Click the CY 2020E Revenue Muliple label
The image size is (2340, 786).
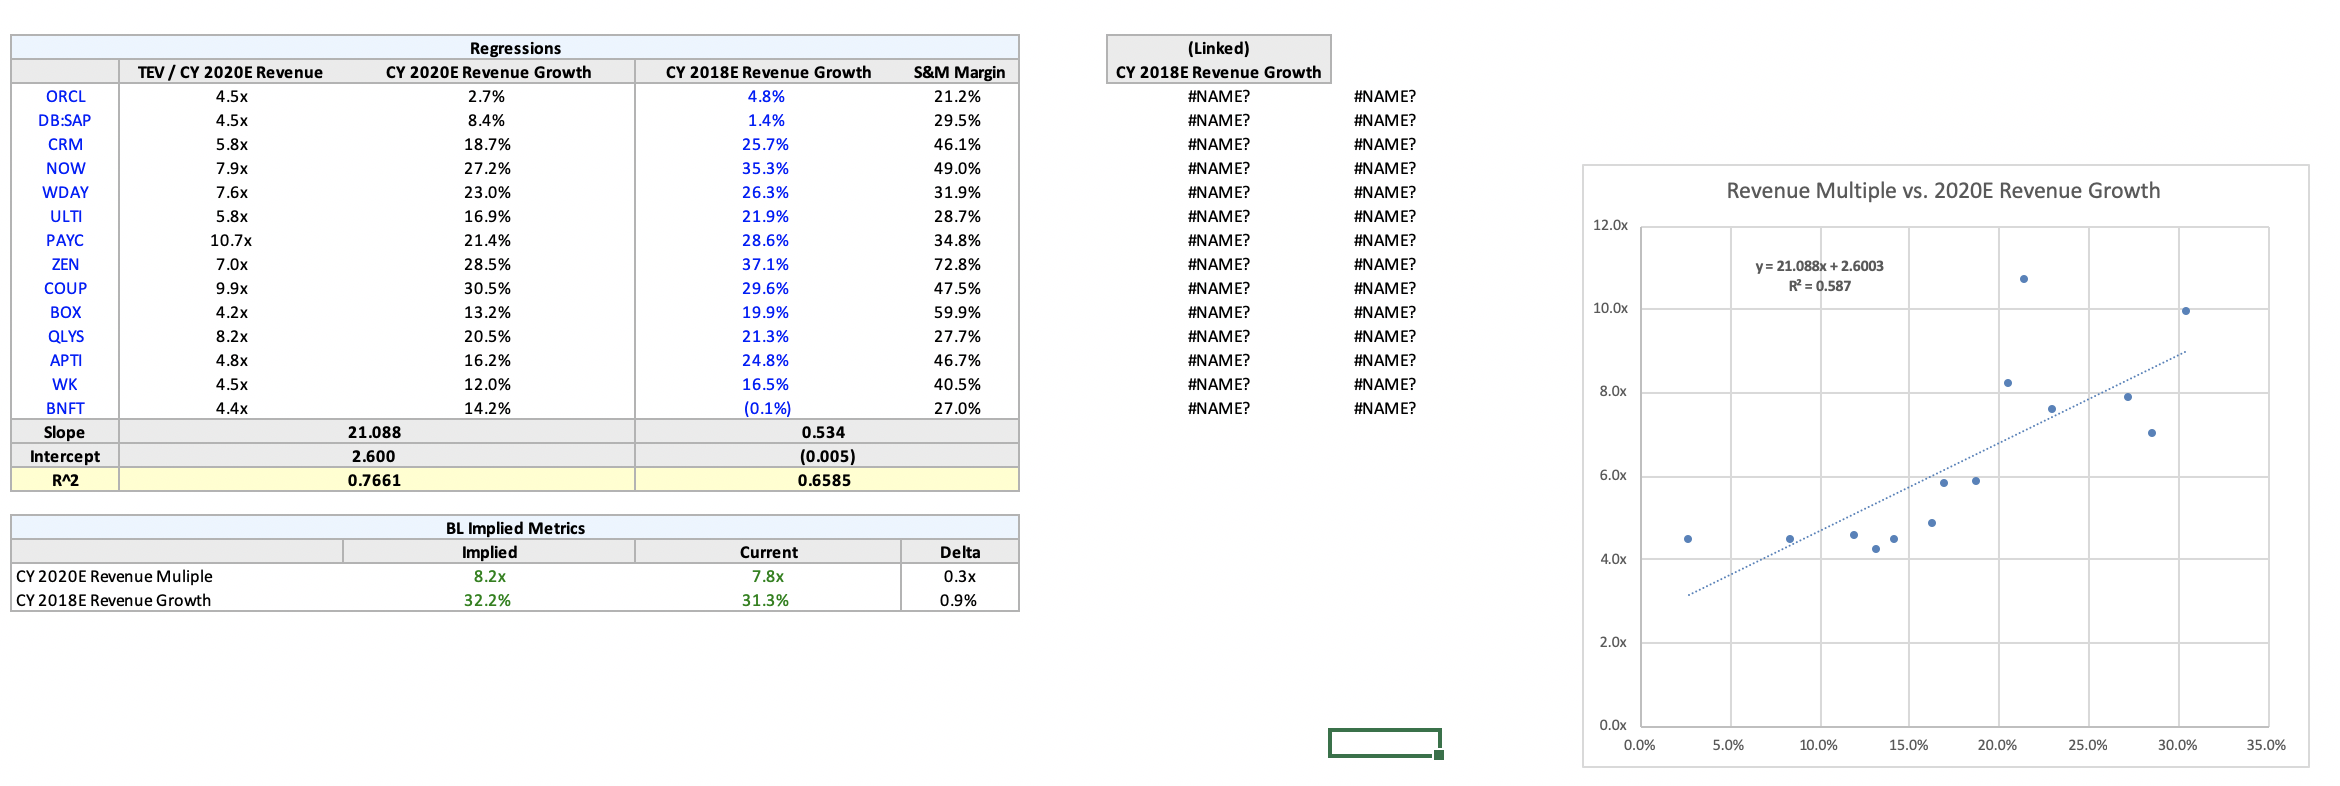[x=114, y=576]
